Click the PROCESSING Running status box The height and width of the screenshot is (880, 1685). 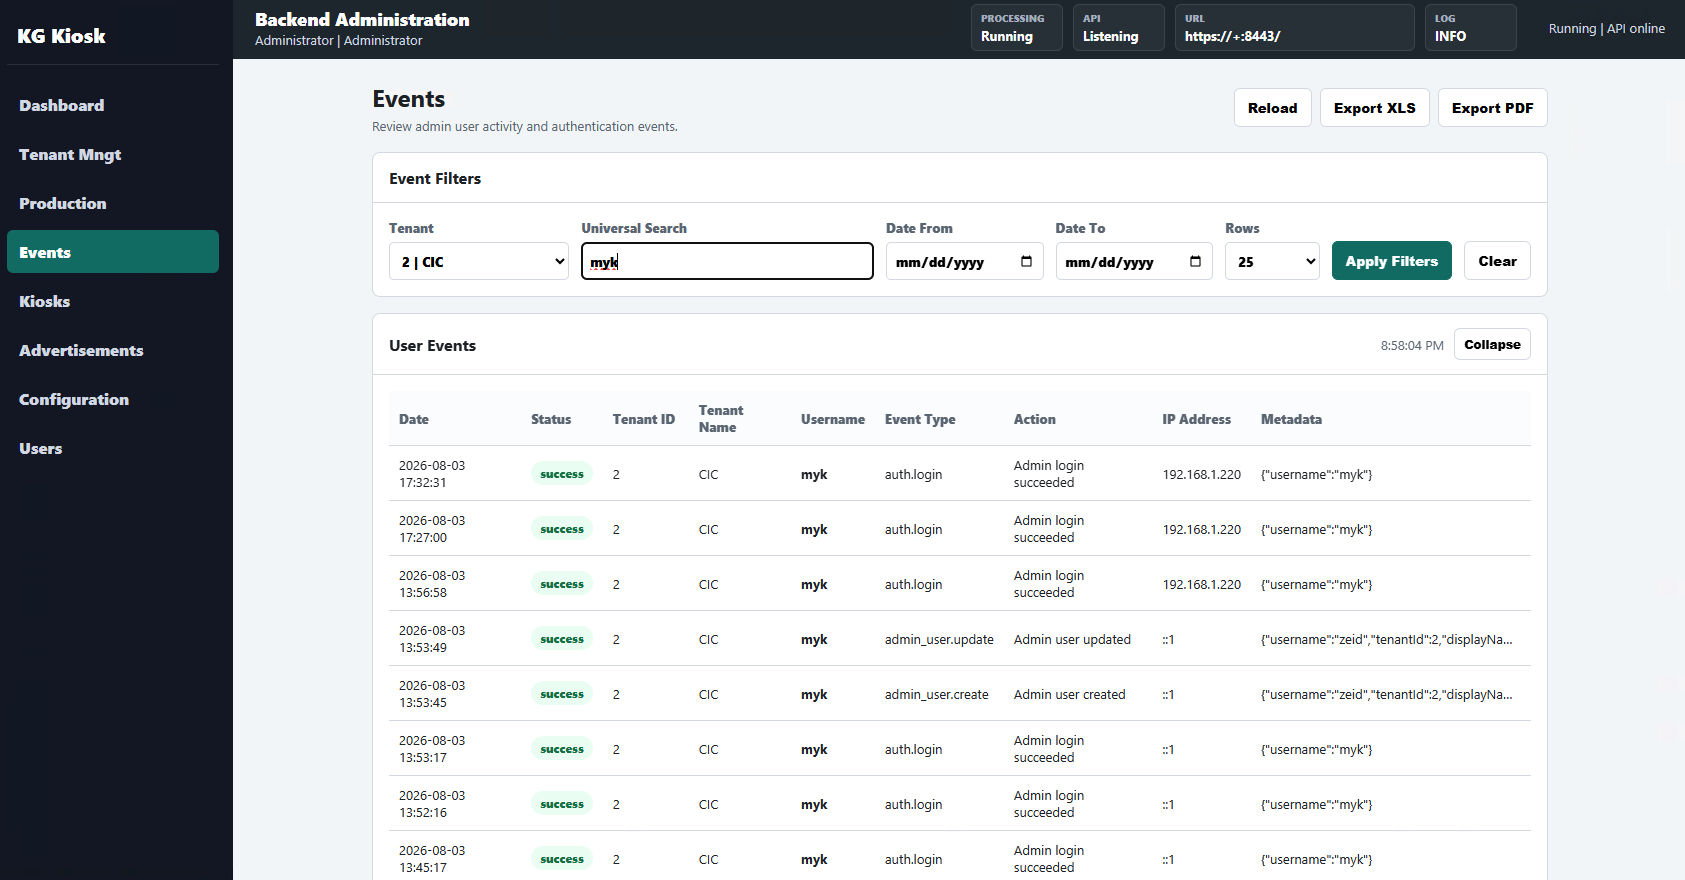pyautogui.click(x=1016, y=27)
